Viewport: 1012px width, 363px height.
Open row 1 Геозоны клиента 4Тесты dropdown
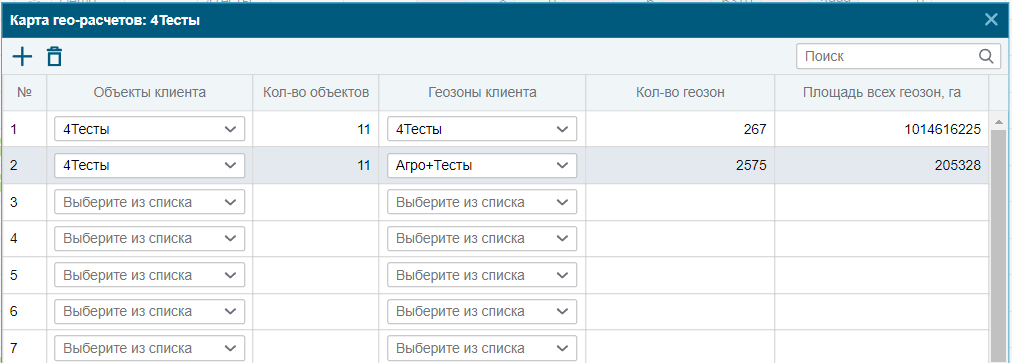[x=482, y=129]
